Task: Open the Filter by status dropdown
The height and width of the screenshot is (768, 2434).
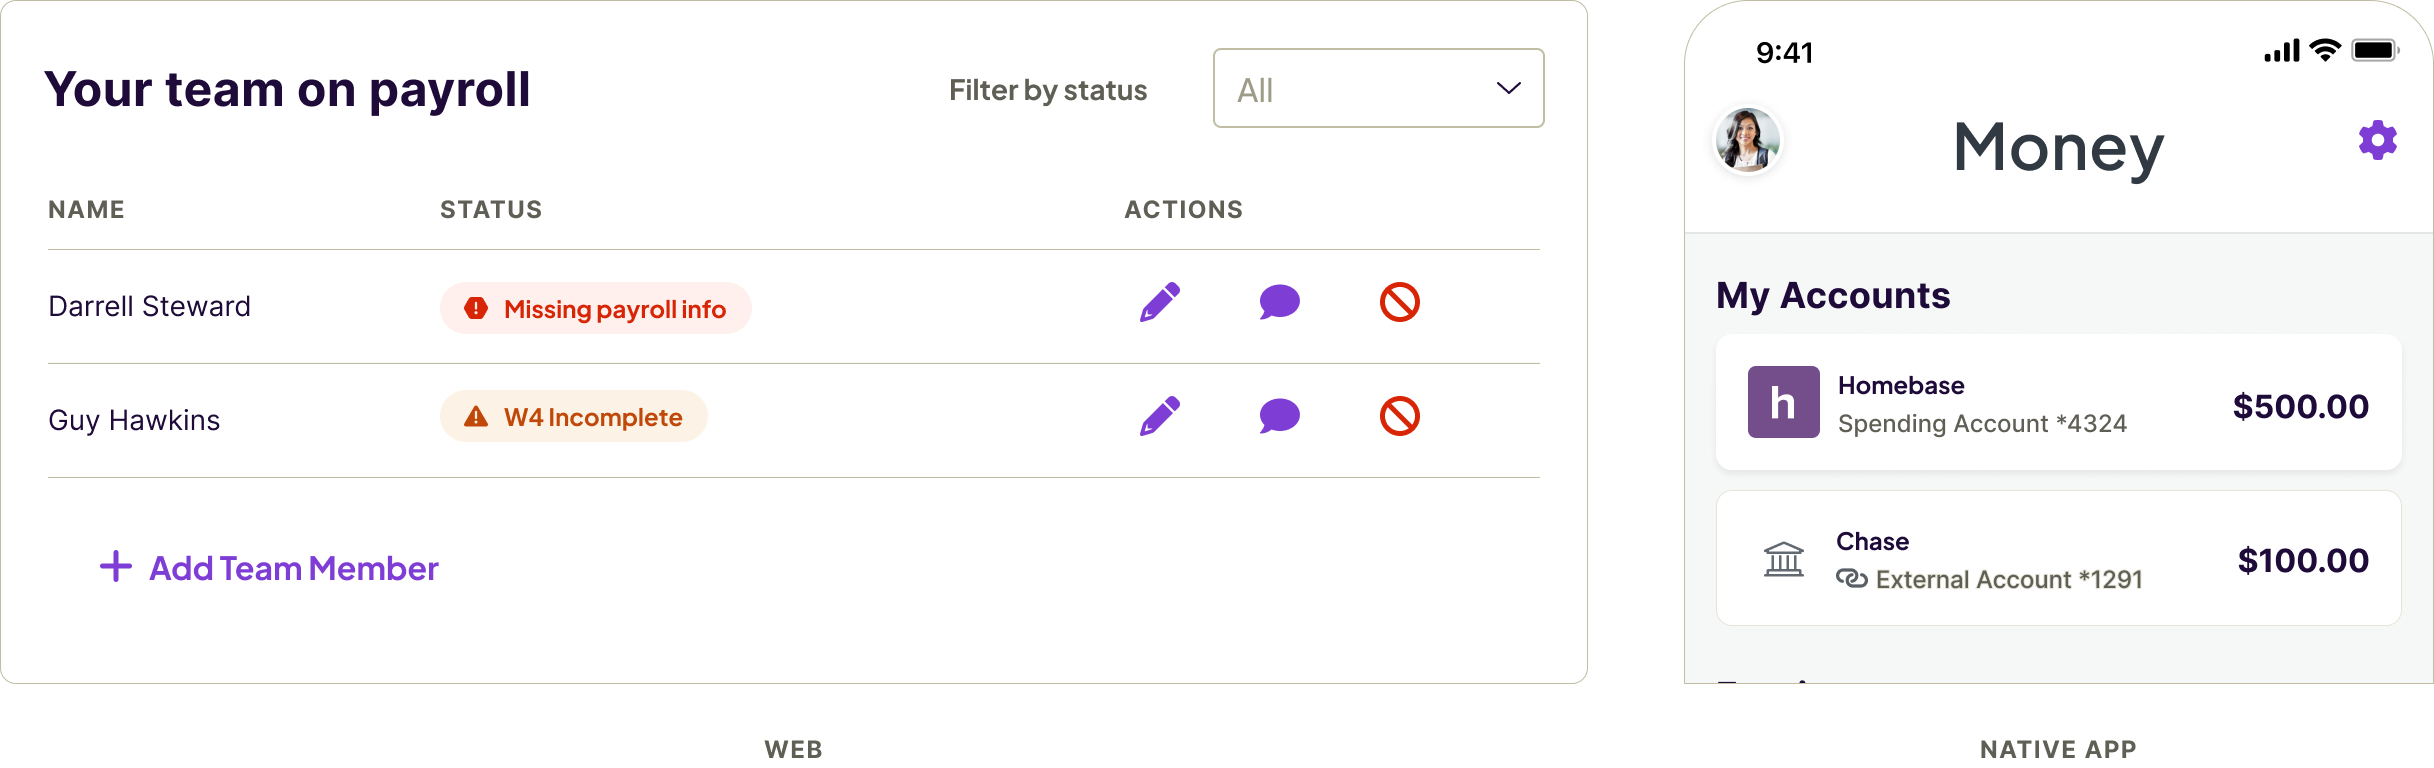Action: (1378, 89)
